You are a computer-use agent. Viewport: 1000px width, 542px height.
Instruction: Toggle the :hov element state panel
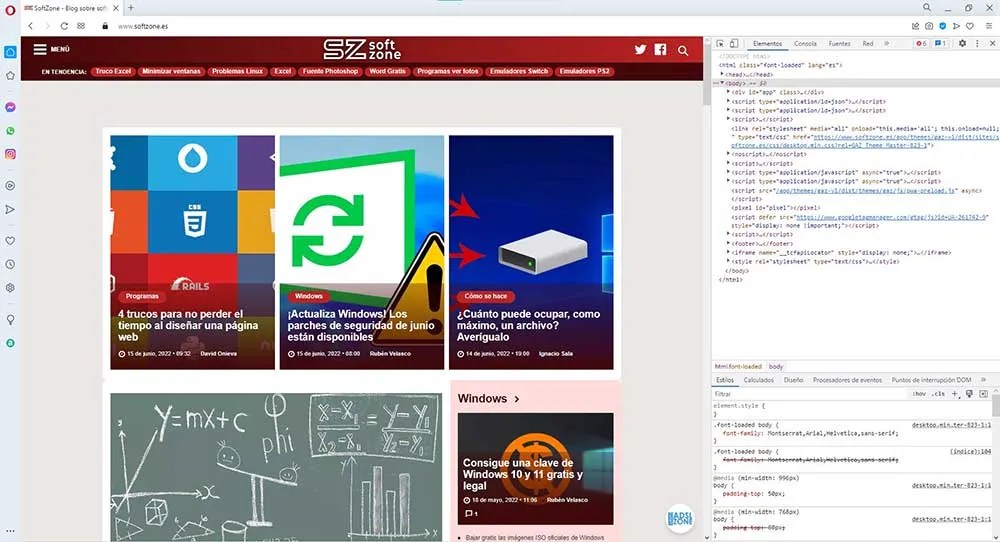tap(919, 394)
